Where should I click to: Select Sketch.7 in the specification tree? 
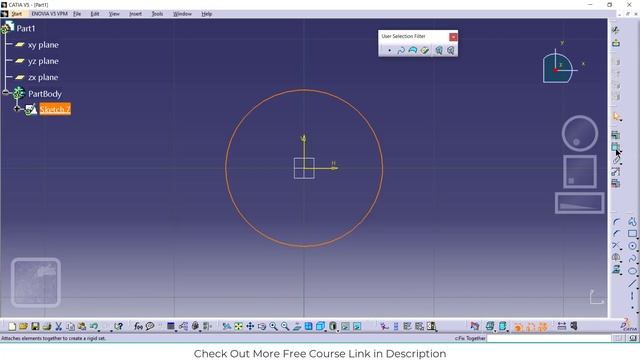pos(55,109)
